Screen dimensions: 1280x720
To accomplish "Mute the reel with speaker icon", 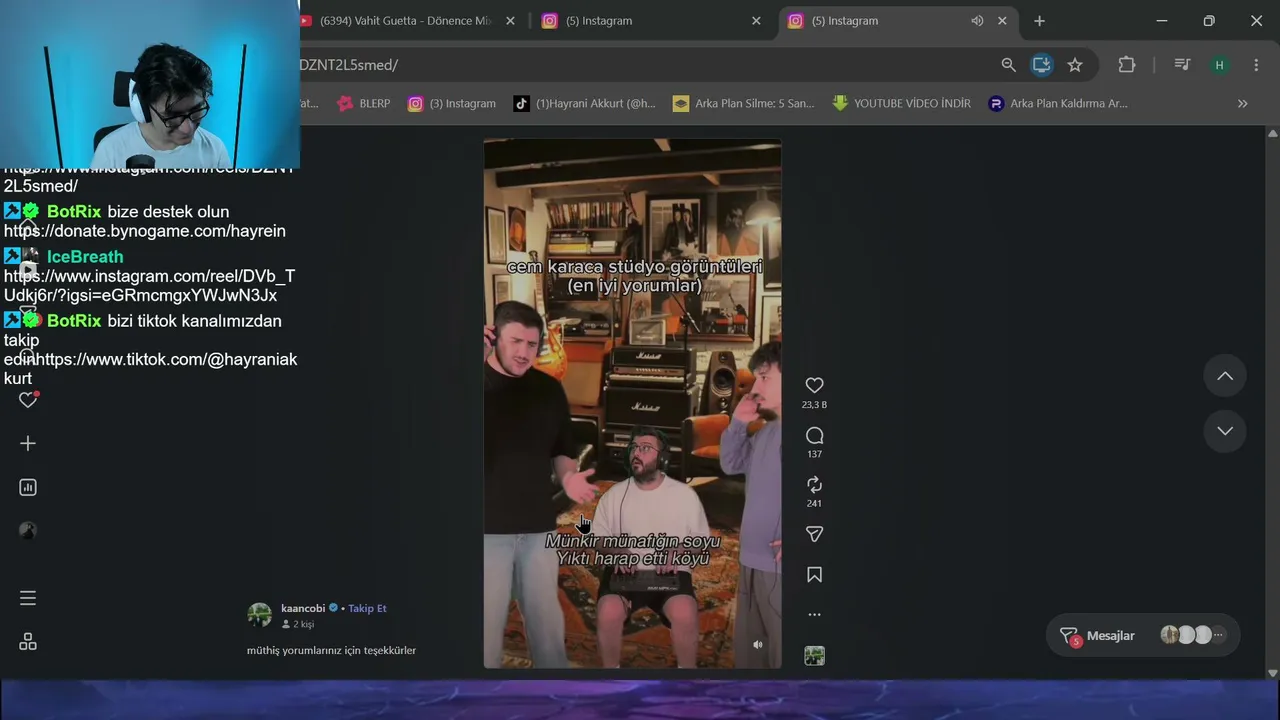I will [x=758, y=645].
